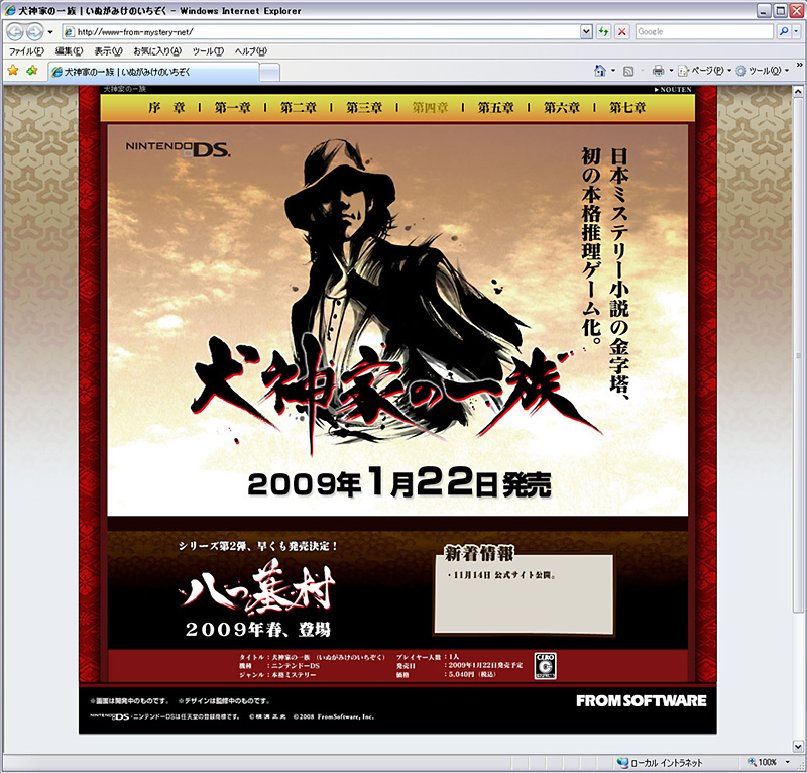This screenshot has width=807, height=773.
Task: Click the 新着情報 heading
Action: pos(479,554)
